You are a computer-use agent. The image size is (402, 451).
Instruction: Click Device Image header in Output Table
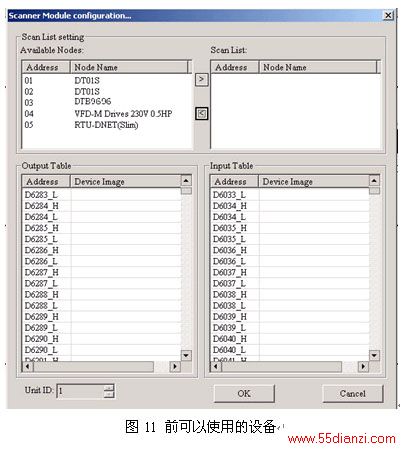125,182
